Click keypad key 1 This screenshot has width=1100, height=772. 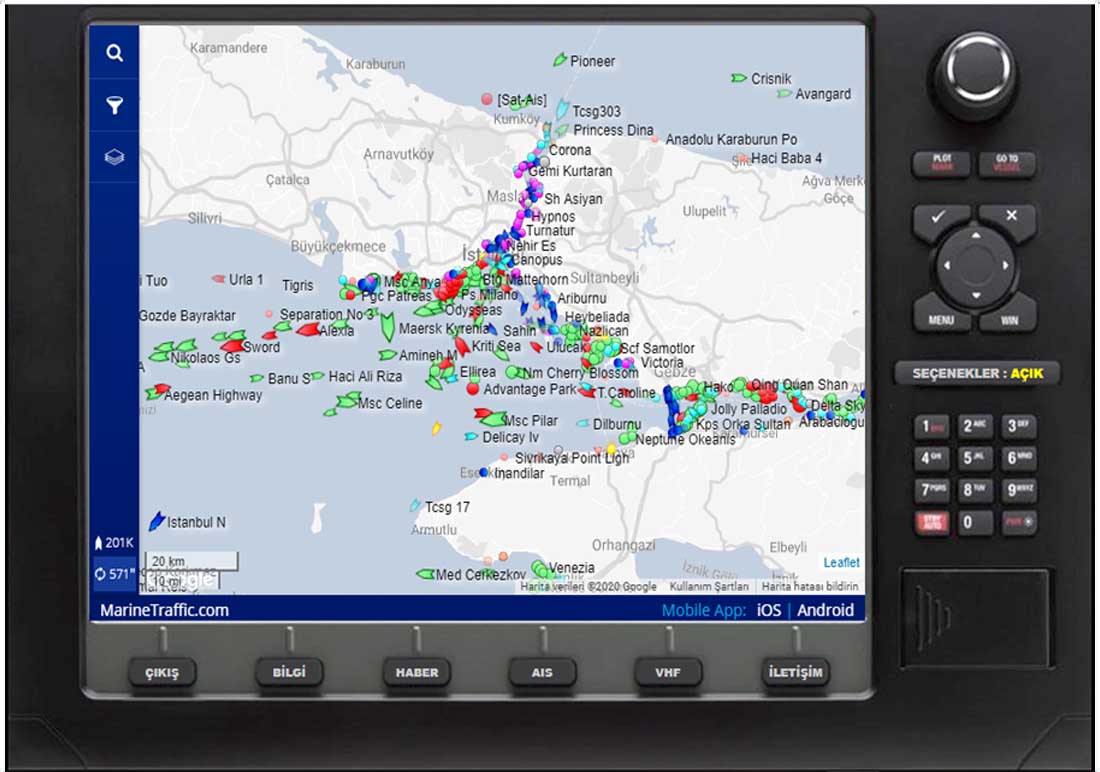pyautogui.click(x=932, y=426)
